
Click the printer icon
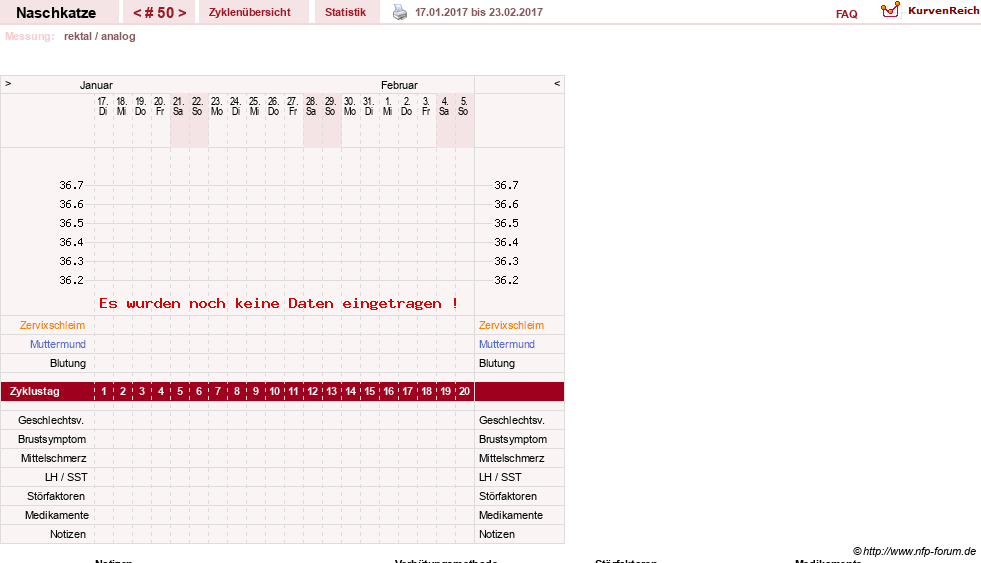pyautogui.click(x=400, y=13)
